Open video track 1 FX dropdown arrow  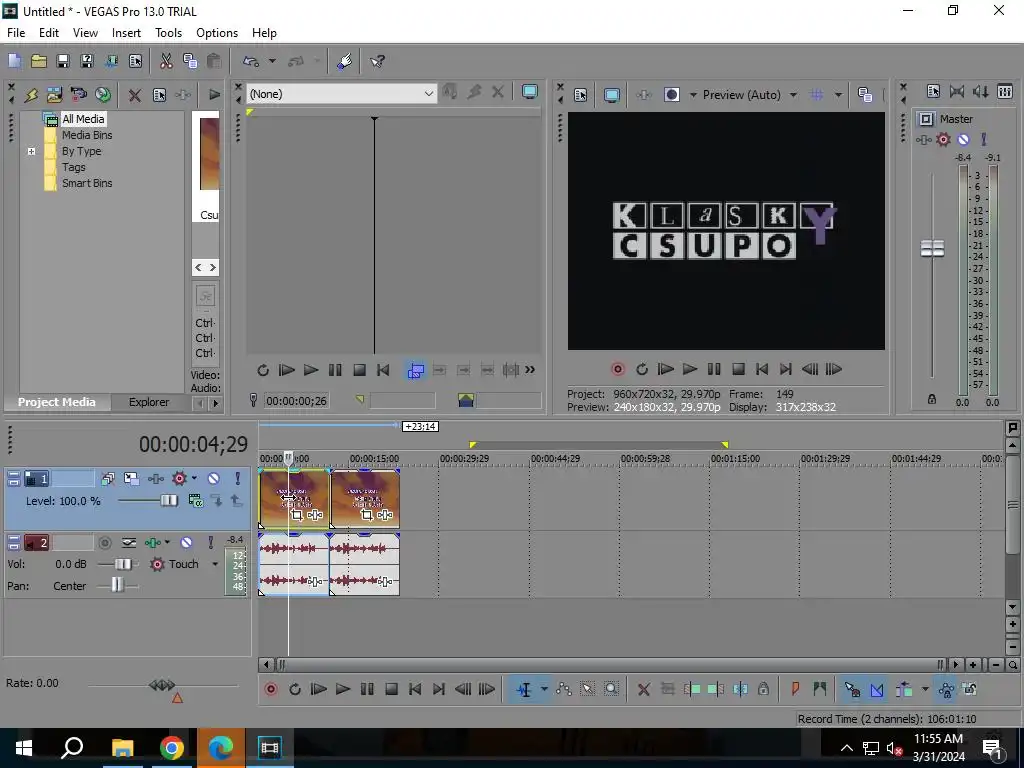click(194, 479)
